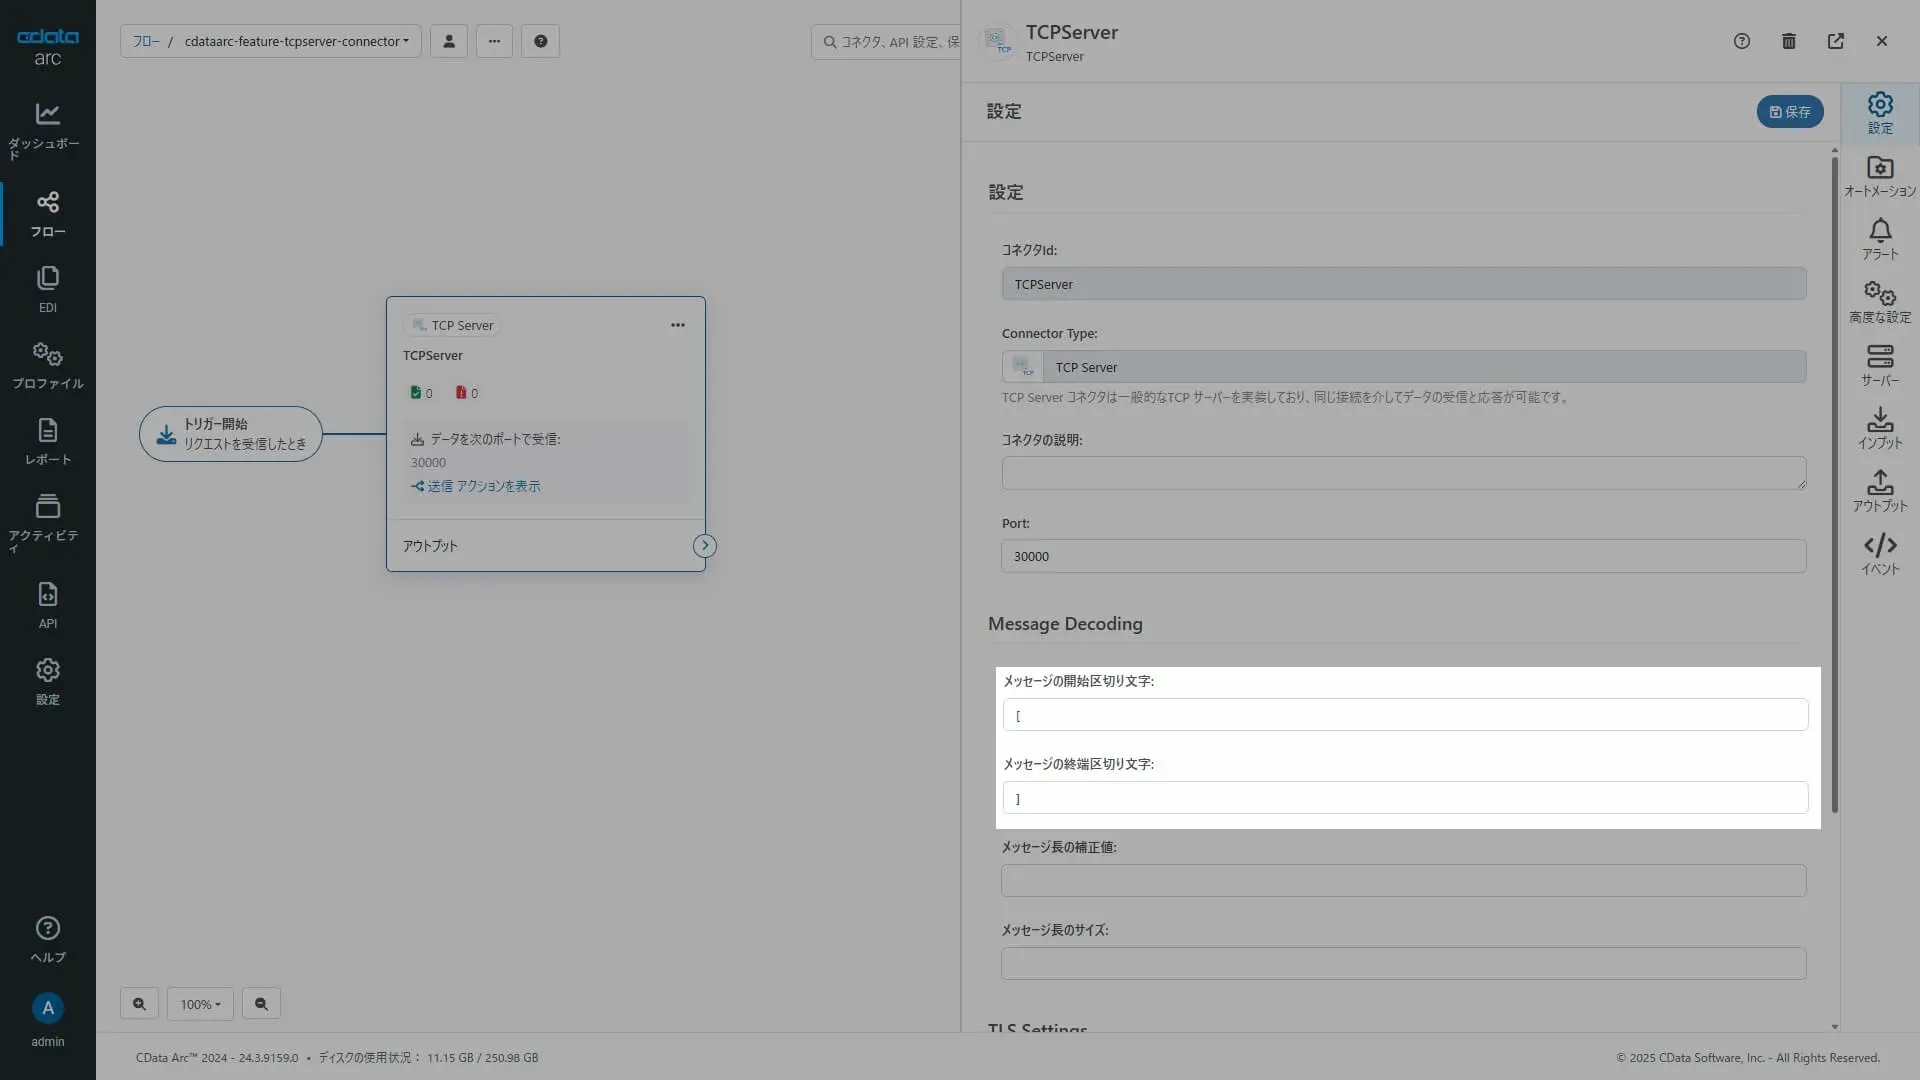Open the API sidebar item
This screenshot has height=1080, width=1920.
tap(47, 606)
